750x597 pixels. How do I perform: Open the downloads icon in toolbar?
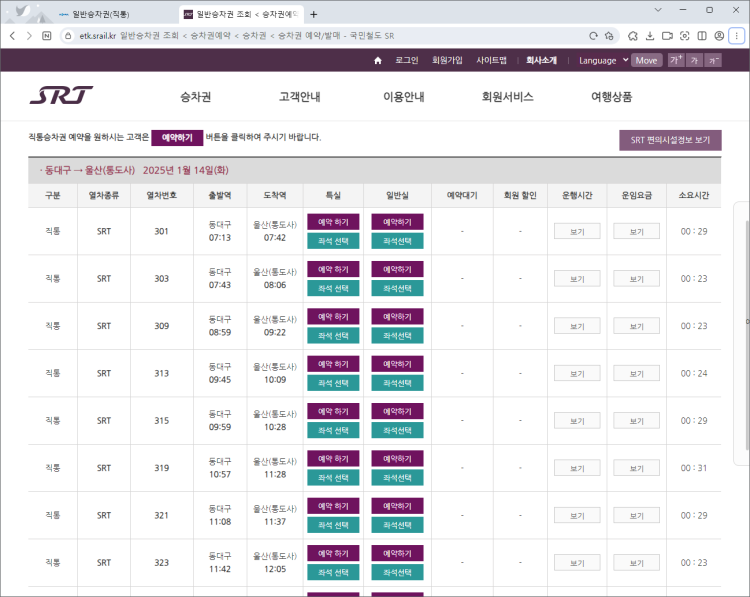pos(650,36)
